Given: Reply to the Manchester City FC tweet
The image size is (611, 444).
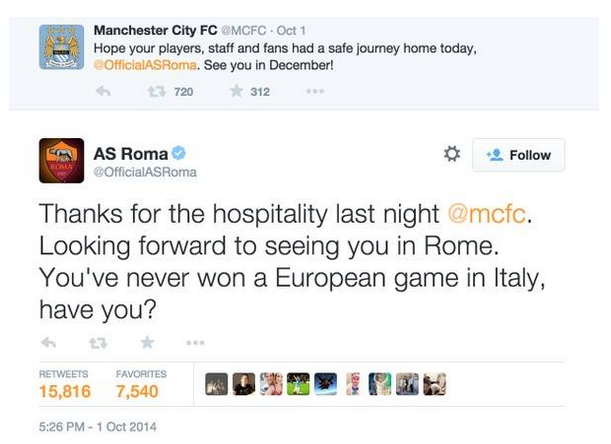Looking at the screenshot, I should coord(101,92).
